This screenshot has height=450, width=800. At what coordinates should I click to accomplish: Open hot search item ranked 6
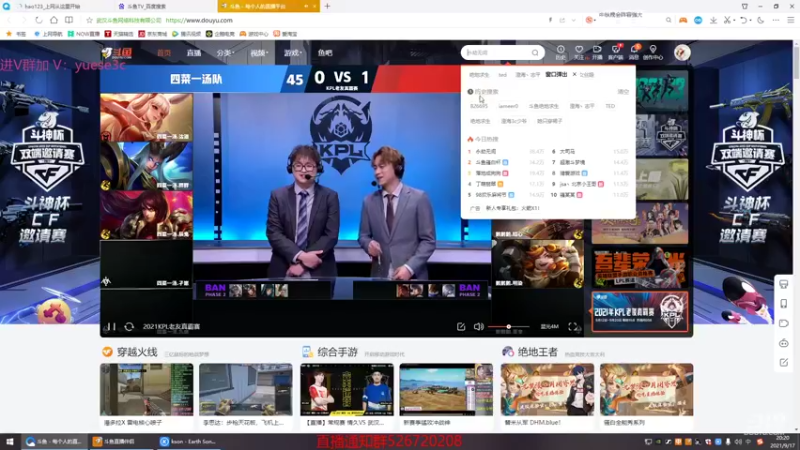pyautogui.click(x=567, y=152)
